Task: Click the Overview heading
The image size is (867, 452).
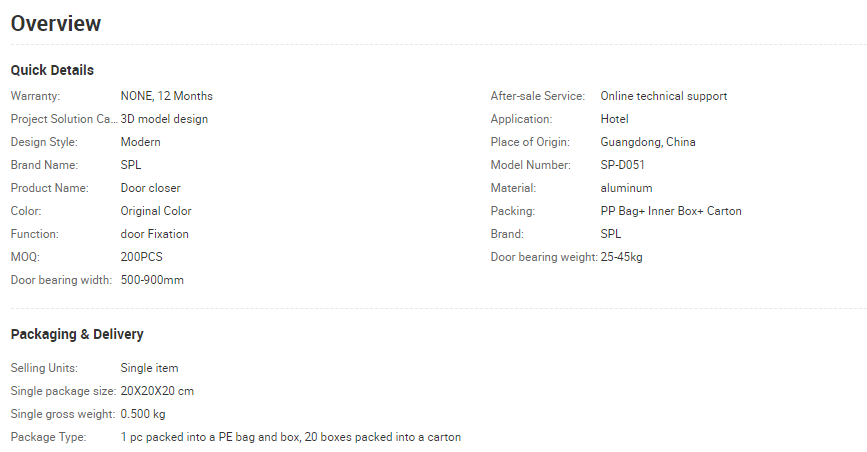Action: pos(56,24)
